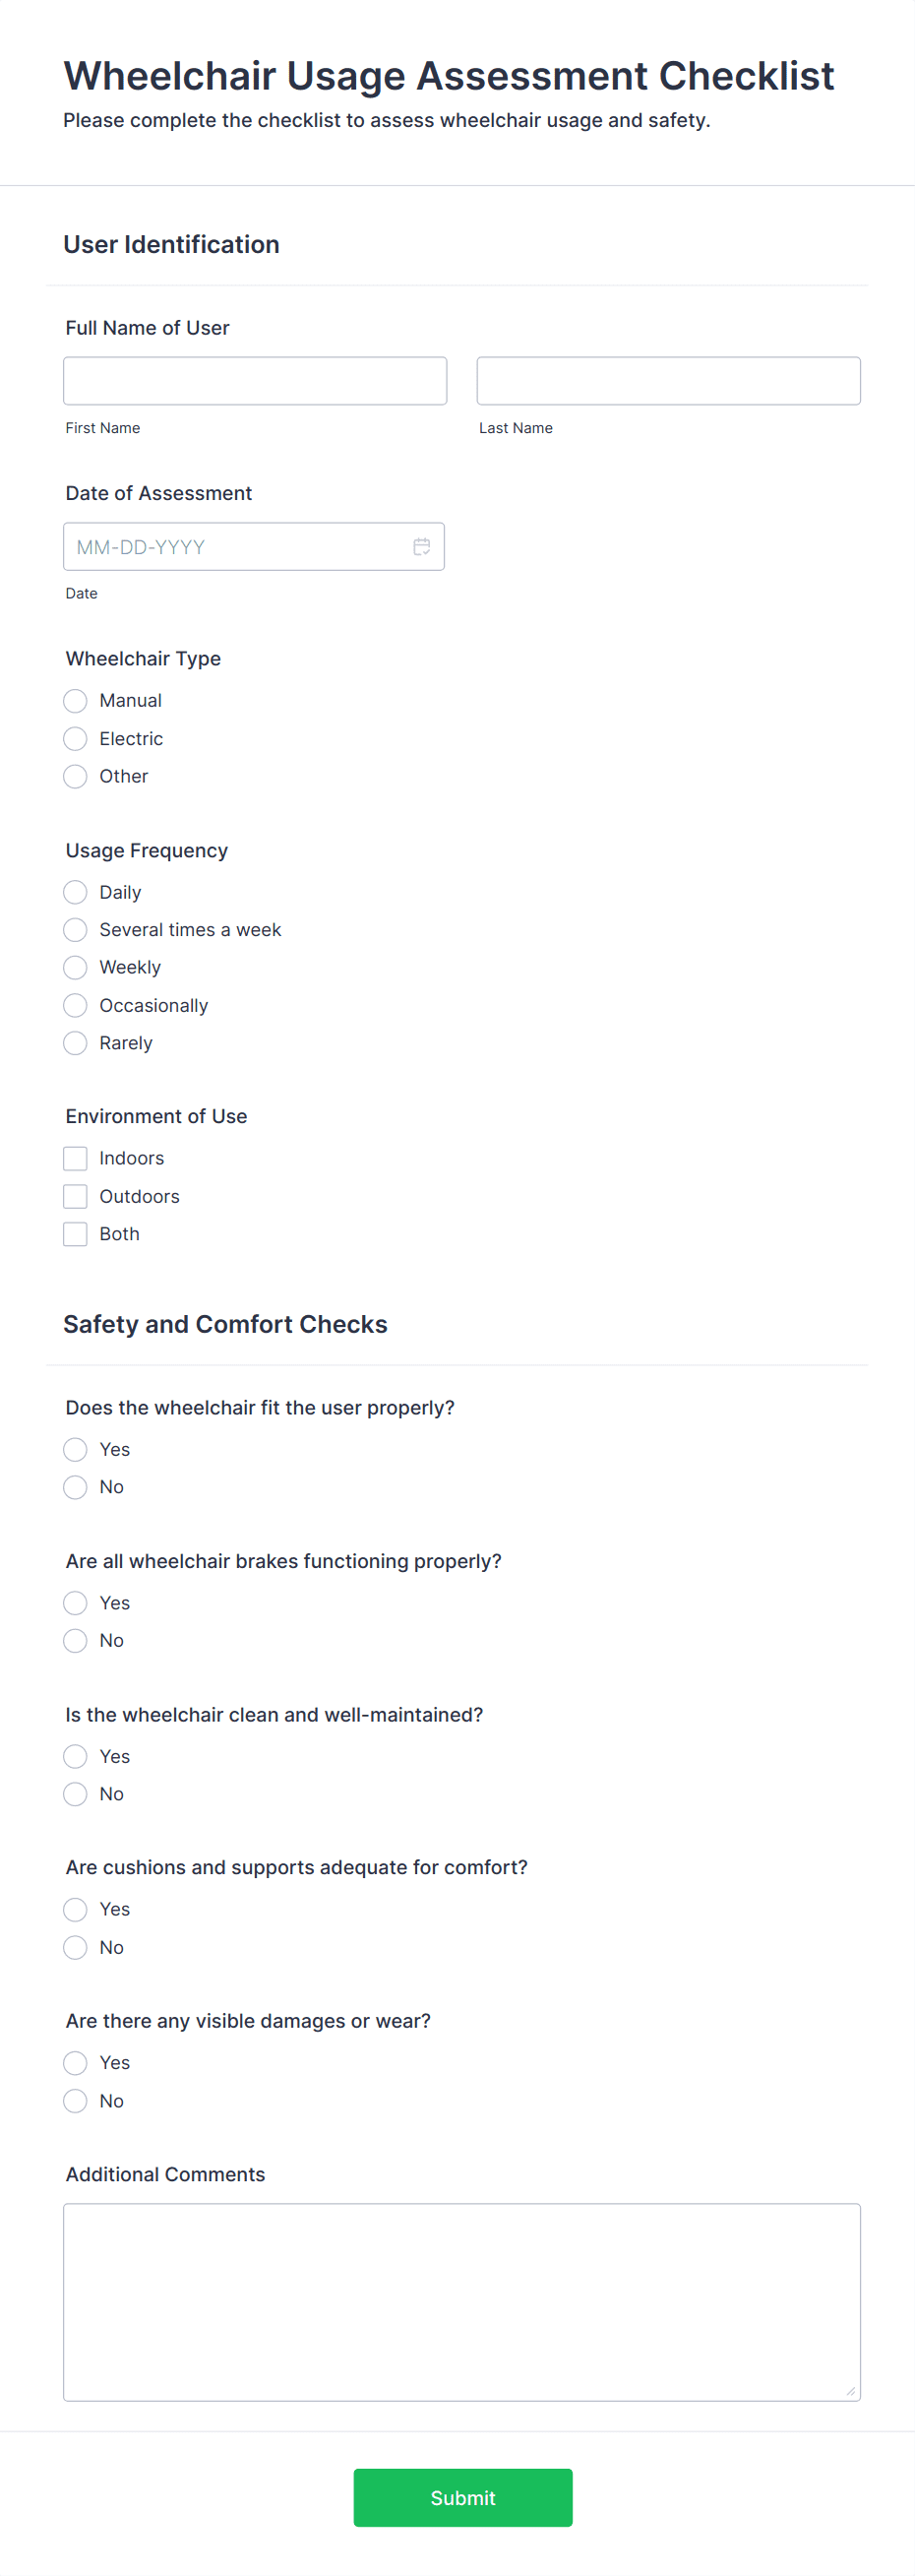Choose Several times a week frequency
The width and height of the screenshot is (915, 2576).
tap(75, 929)
